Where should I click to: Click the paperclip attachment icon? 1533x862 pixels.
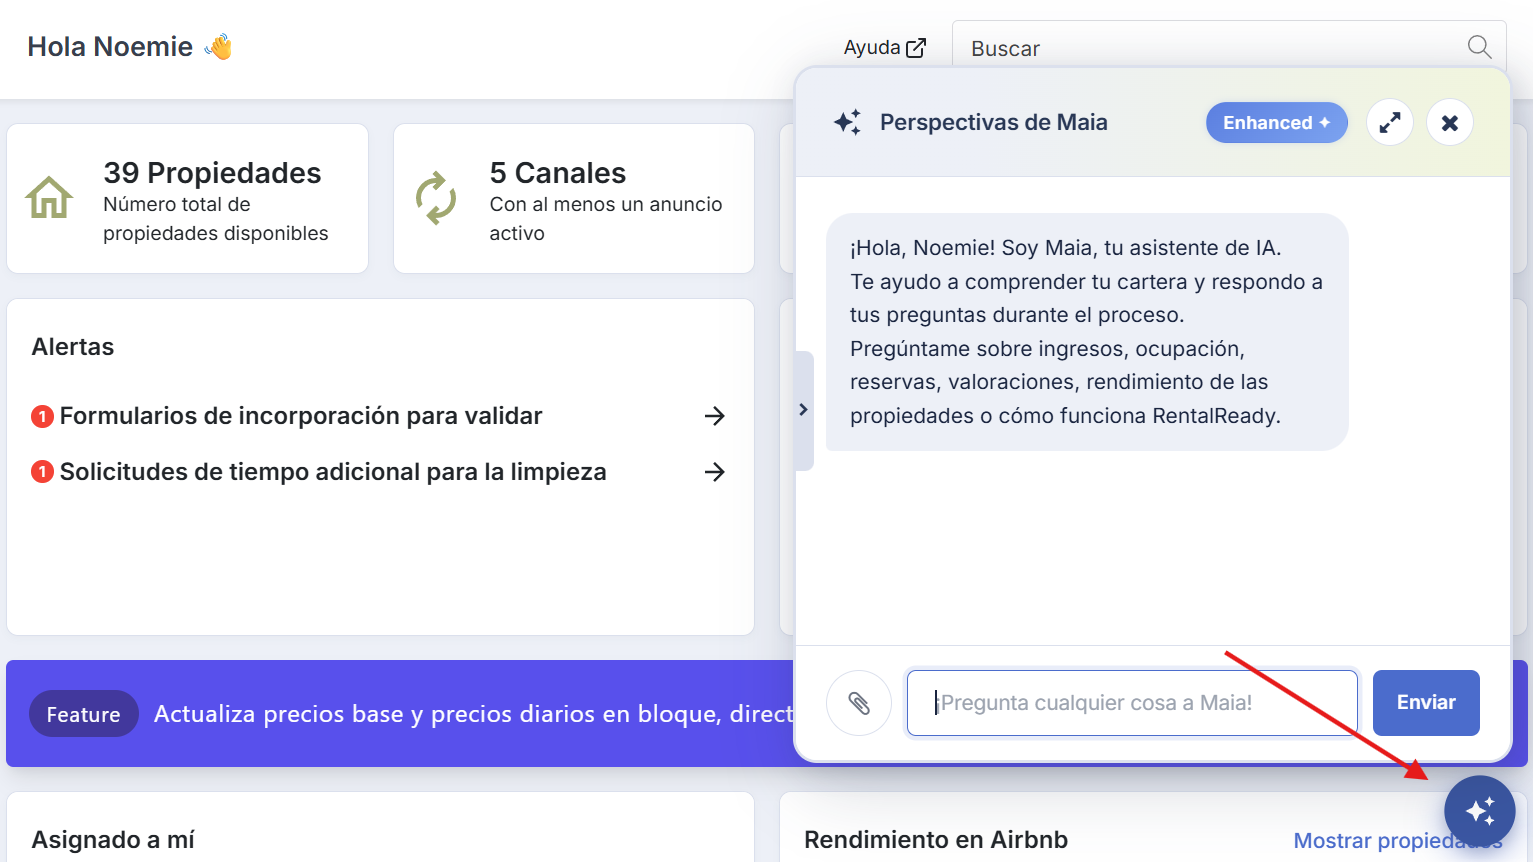coord(859,703)
